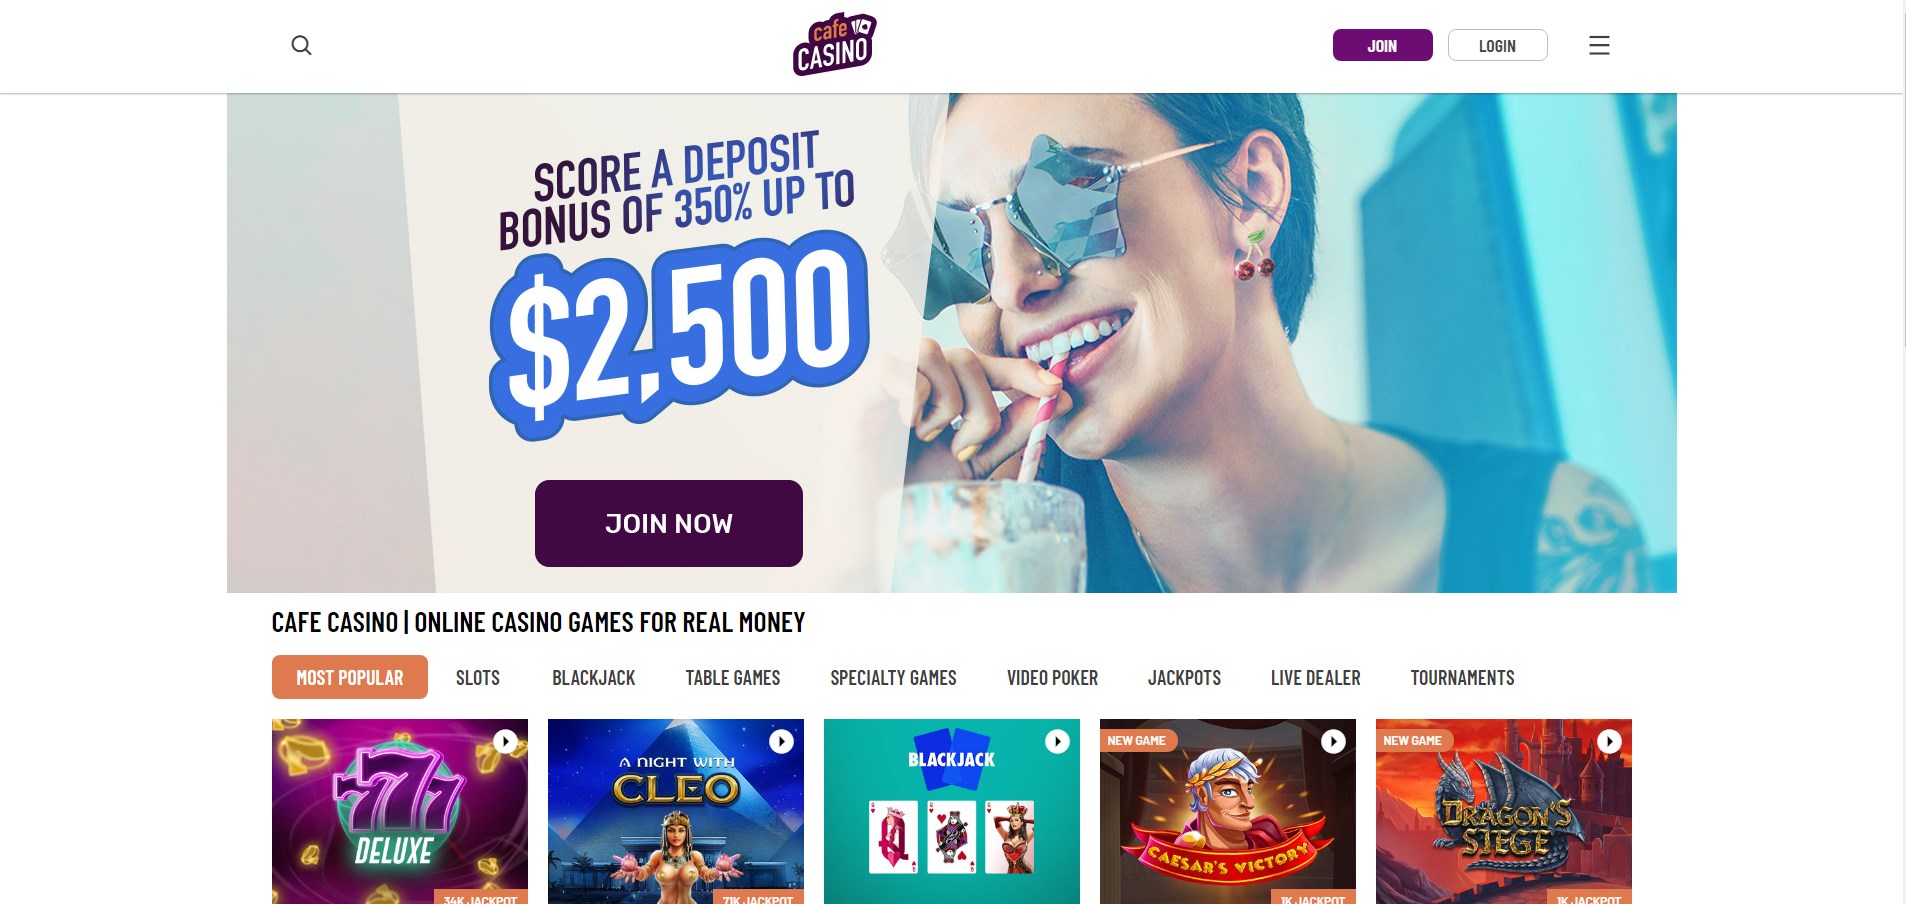
Task: Open the Dragon's Siege game thumbnail
Action: point(1504,811)
